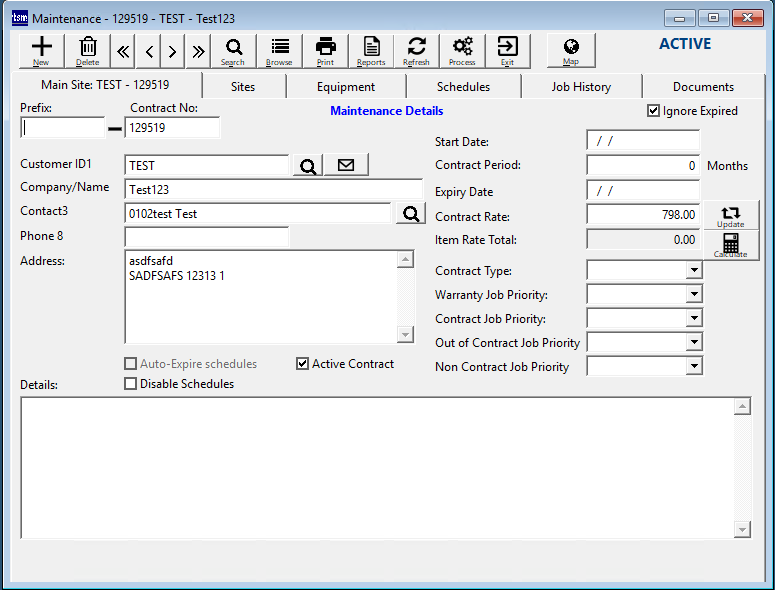Click the New record toolbar icon
775x590 pixels.
(41, 50)
